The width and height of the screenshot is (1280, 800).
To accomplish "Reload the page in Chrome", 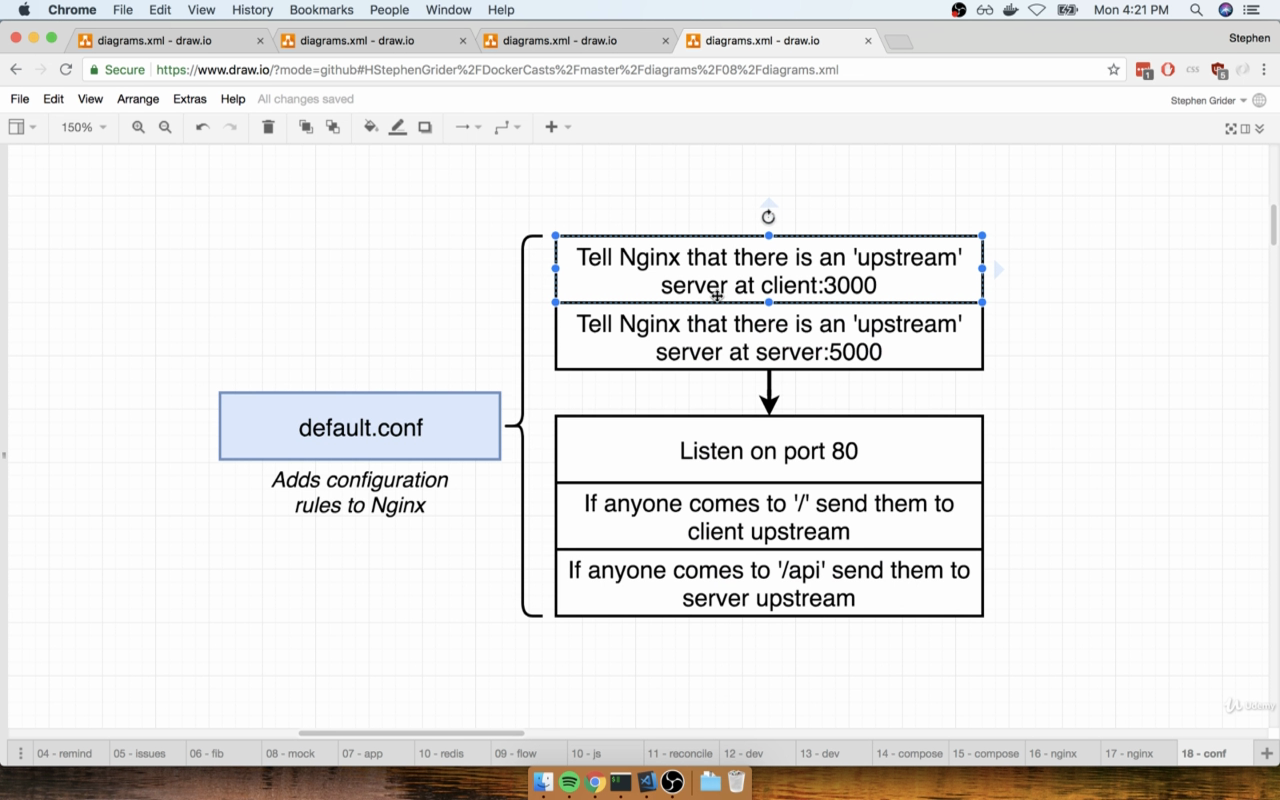I will pos(66,70).
